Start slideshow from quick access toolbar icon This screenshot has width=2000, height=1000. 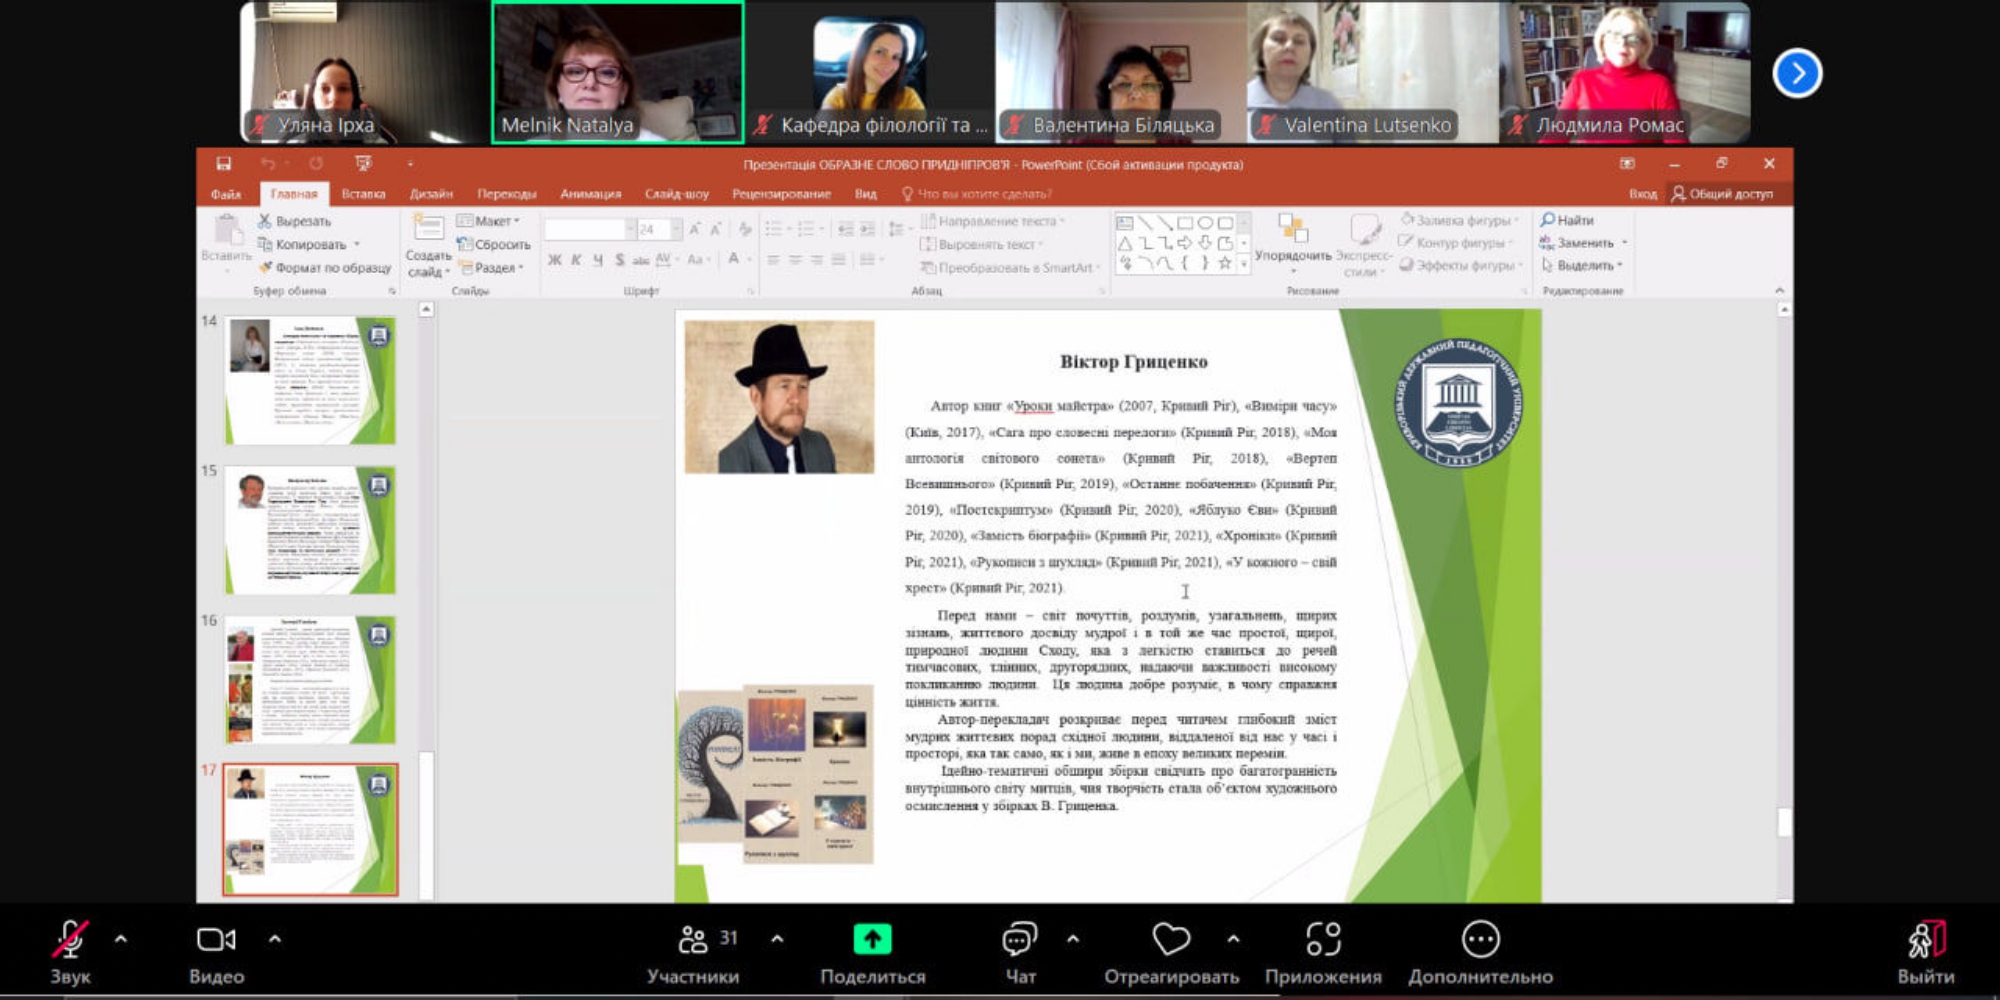[x=363, y=164]
